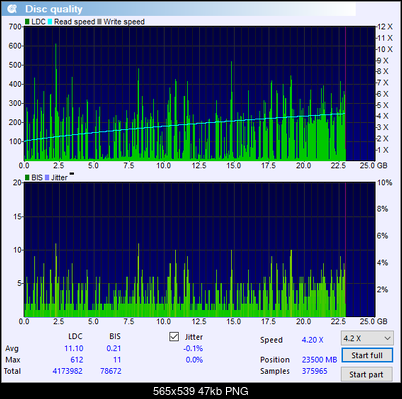Click the Start part button
Viewport: 402px width, 399px height.
point(366,374)
